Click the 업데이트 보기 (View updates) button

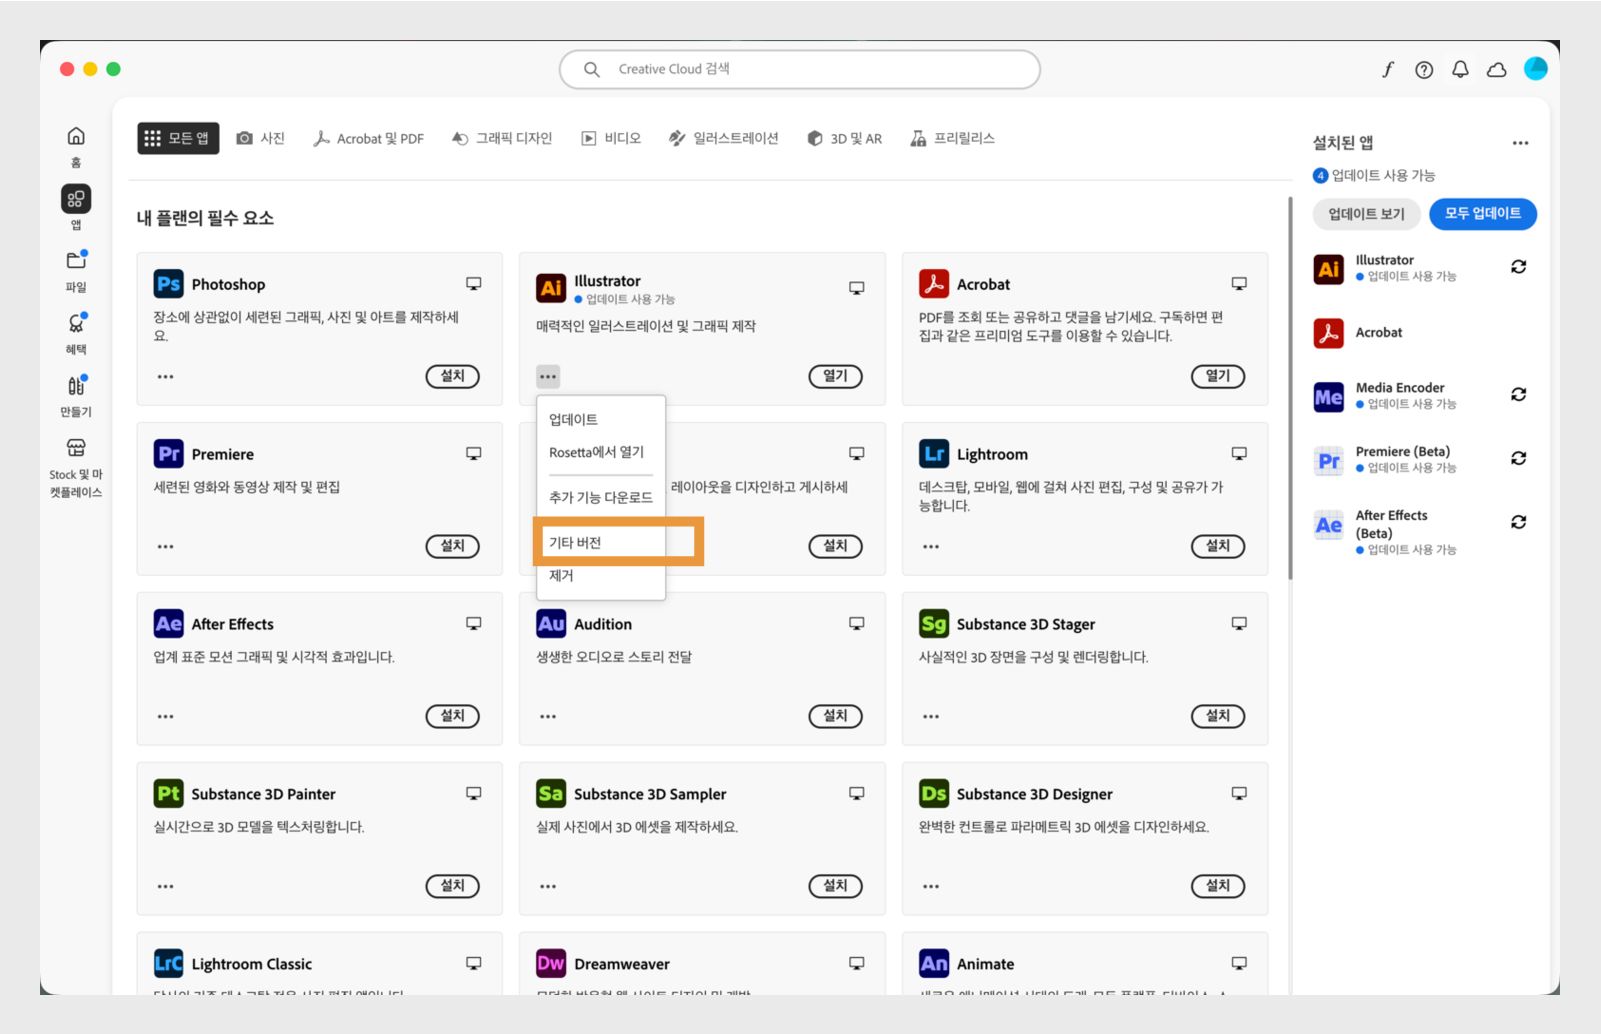(x=1366, y=214)
